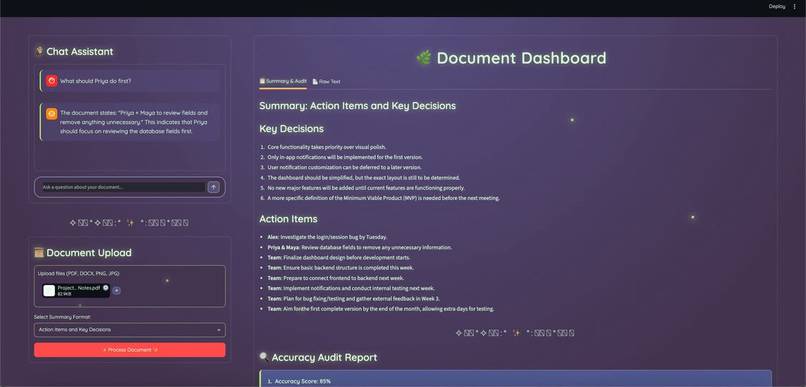This screenshot has height=387, width=806.
Task: Click the 'What should Priya do first?' message
Action: pos(96,81)
